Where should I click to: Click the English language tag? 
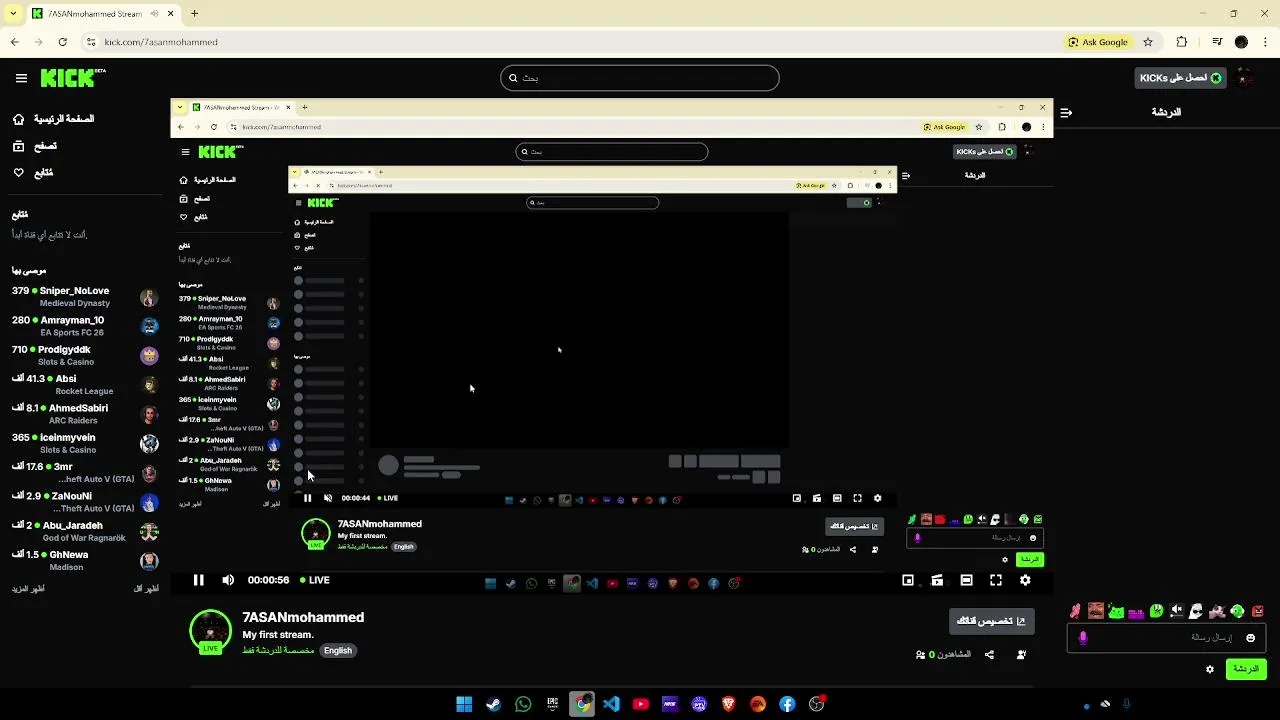(x=338, y=650)
